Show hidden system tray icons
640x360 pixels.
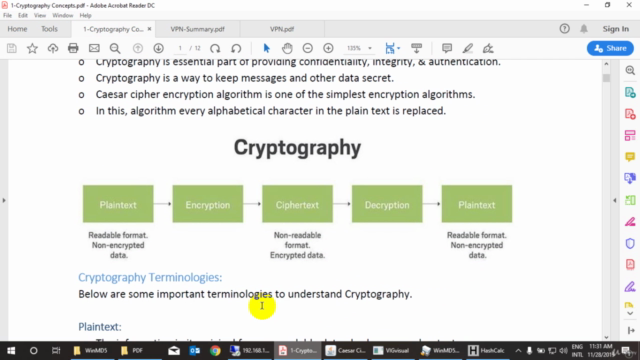pyautogui.click(x=518, y=351)
